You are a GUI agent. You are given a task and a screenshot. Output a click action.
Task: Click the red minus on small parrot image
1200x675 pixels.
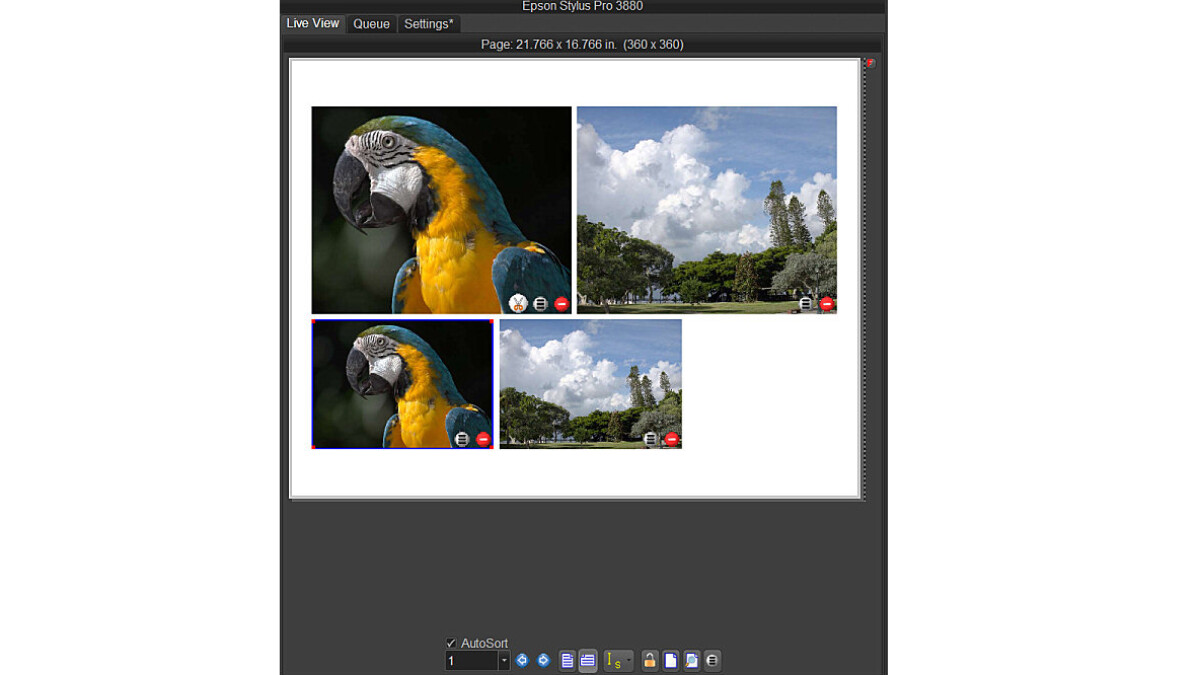coord(483,439)
